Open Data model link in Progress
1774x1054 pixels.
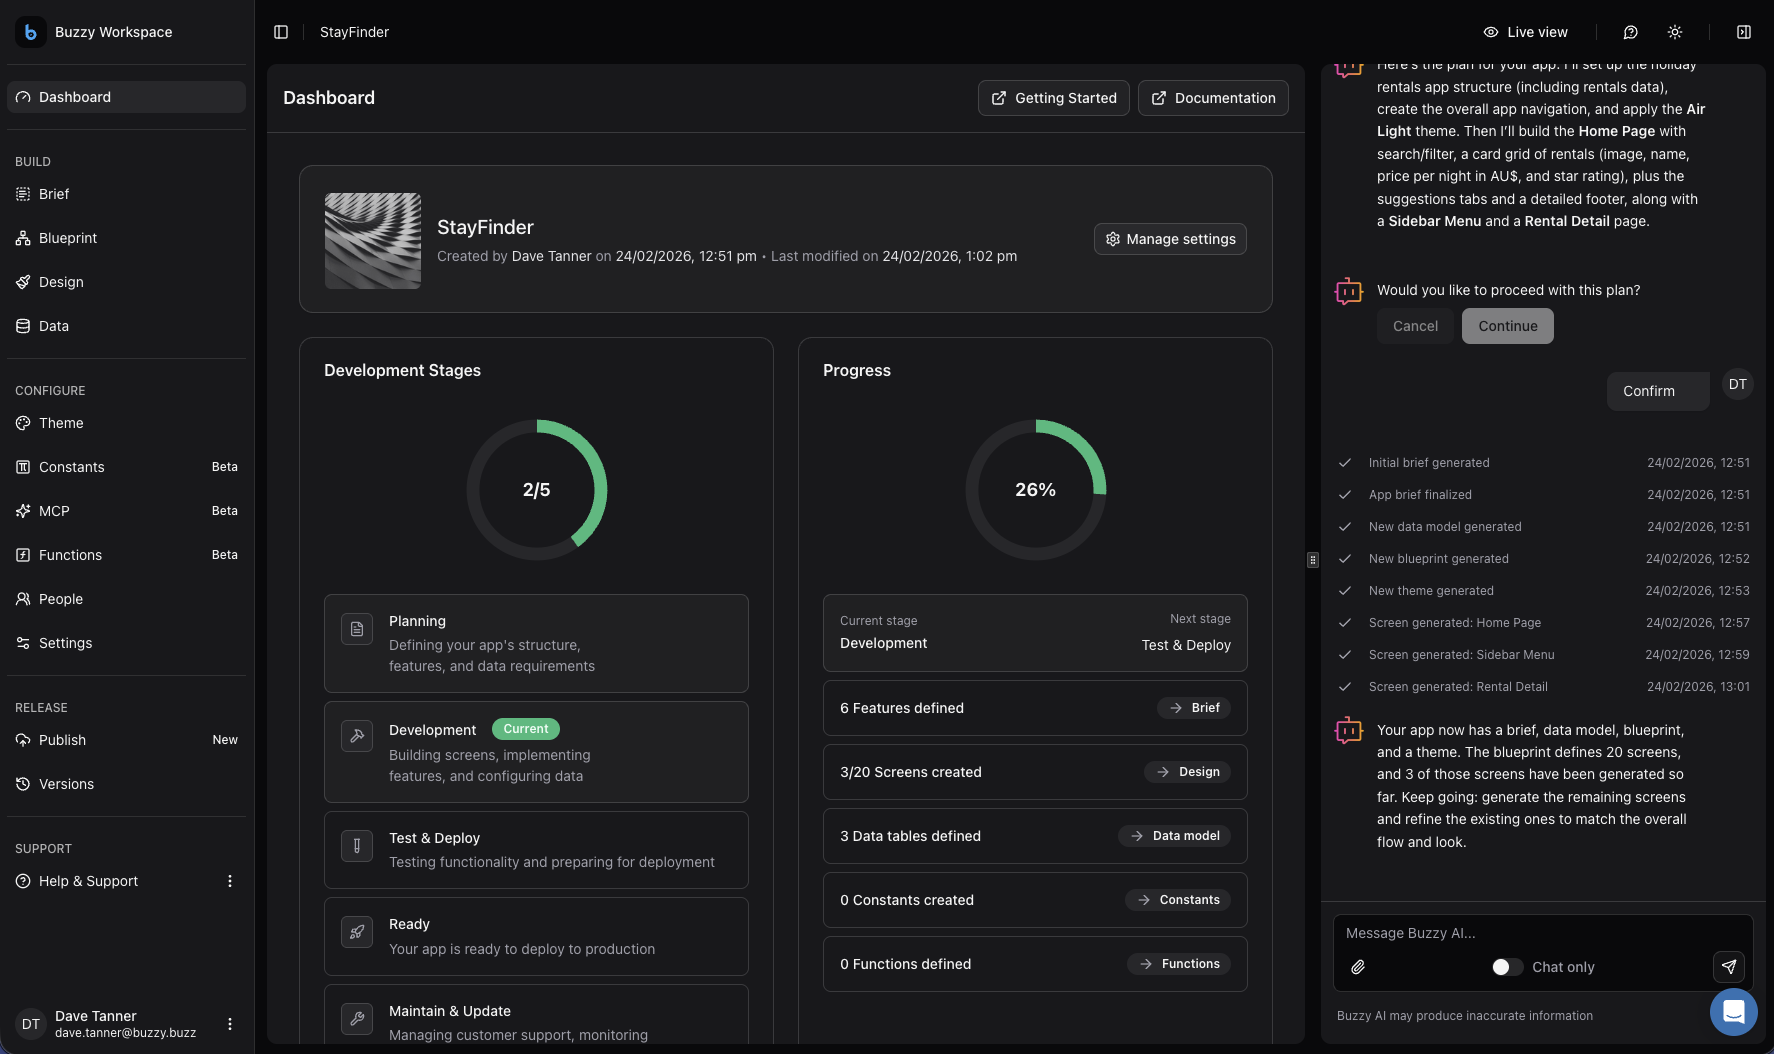[x=1175, y=836]
